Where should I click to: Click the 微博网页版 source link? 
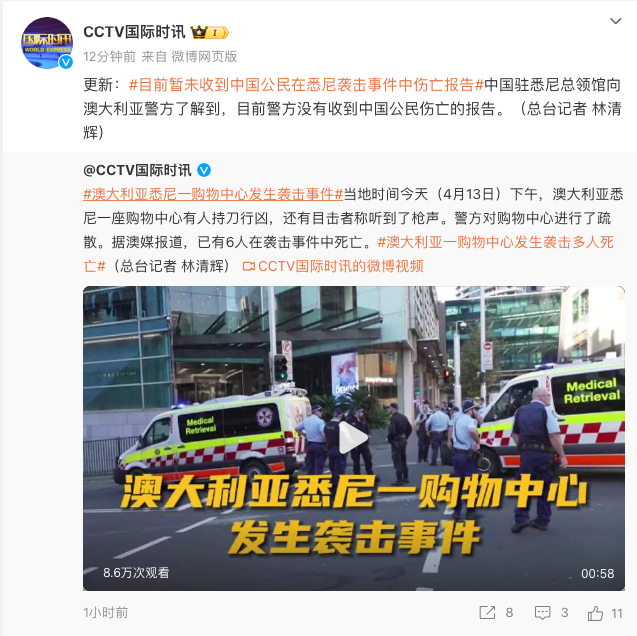click(204, 56)
